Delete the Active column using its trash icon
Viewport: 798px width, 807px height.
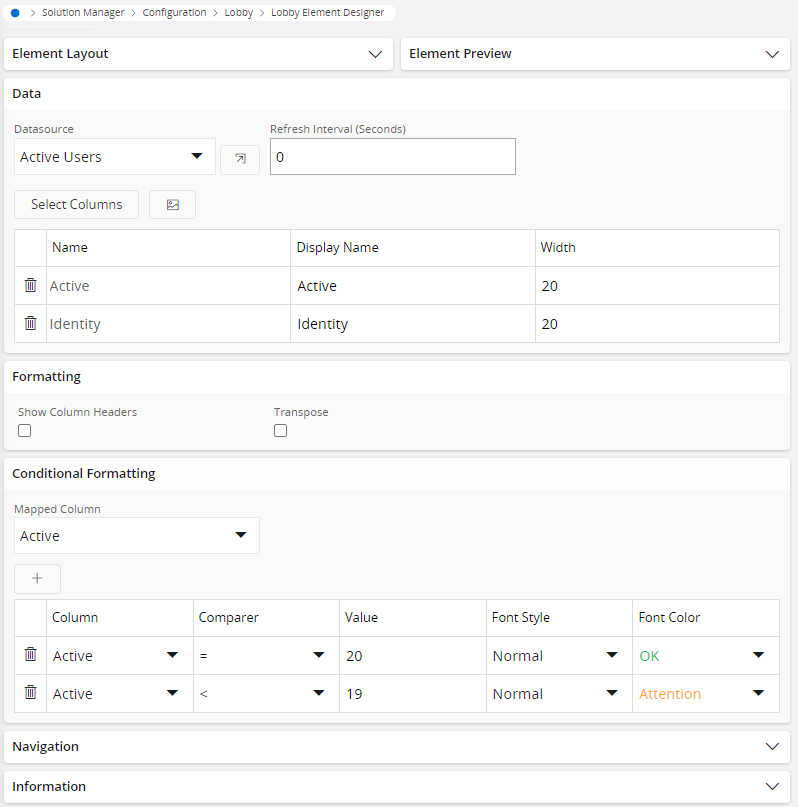click(30, 285)
